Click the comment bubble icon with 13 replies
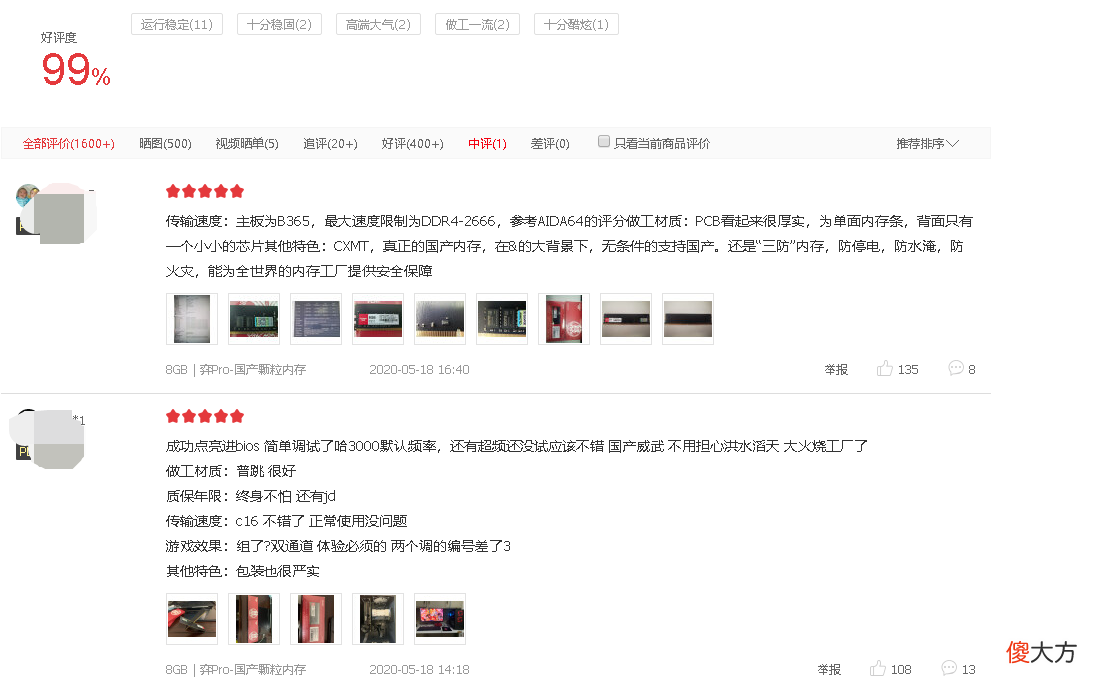The image size is (1096, 690). click(949, 668)
